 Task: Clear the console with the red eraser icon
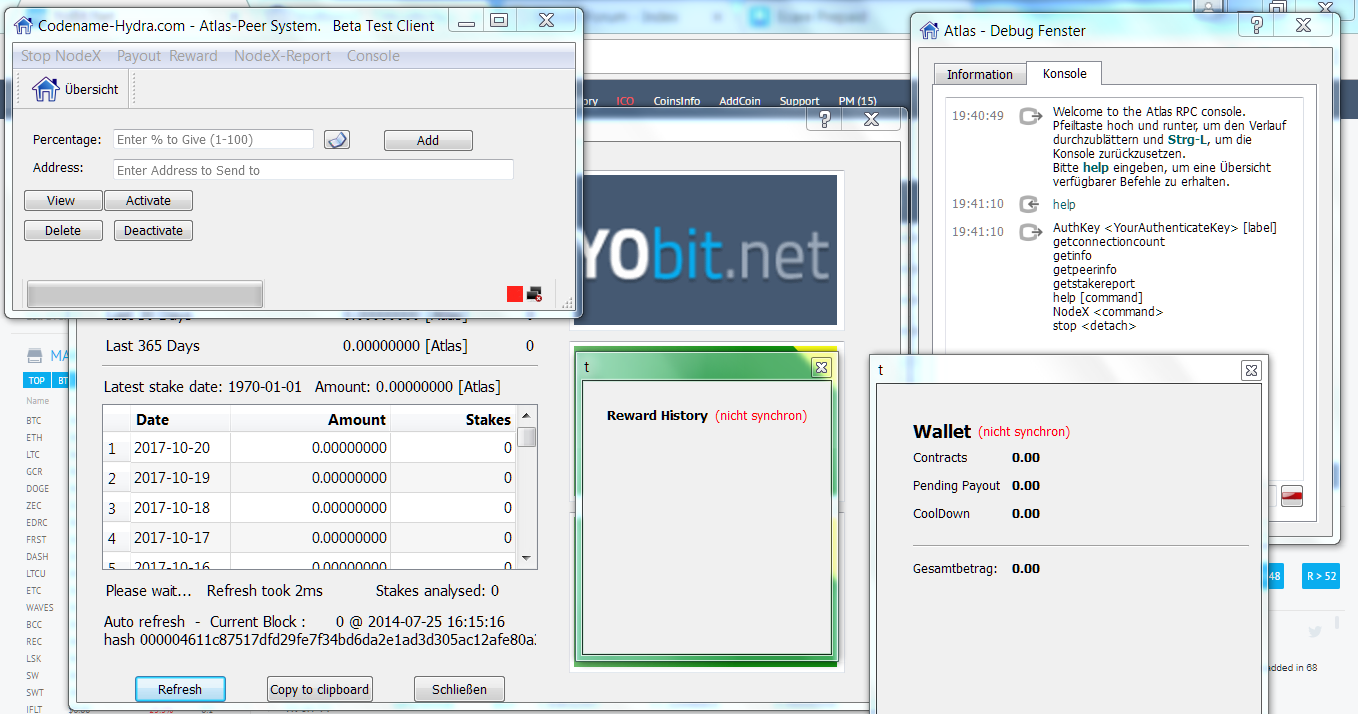point(1292,496)
